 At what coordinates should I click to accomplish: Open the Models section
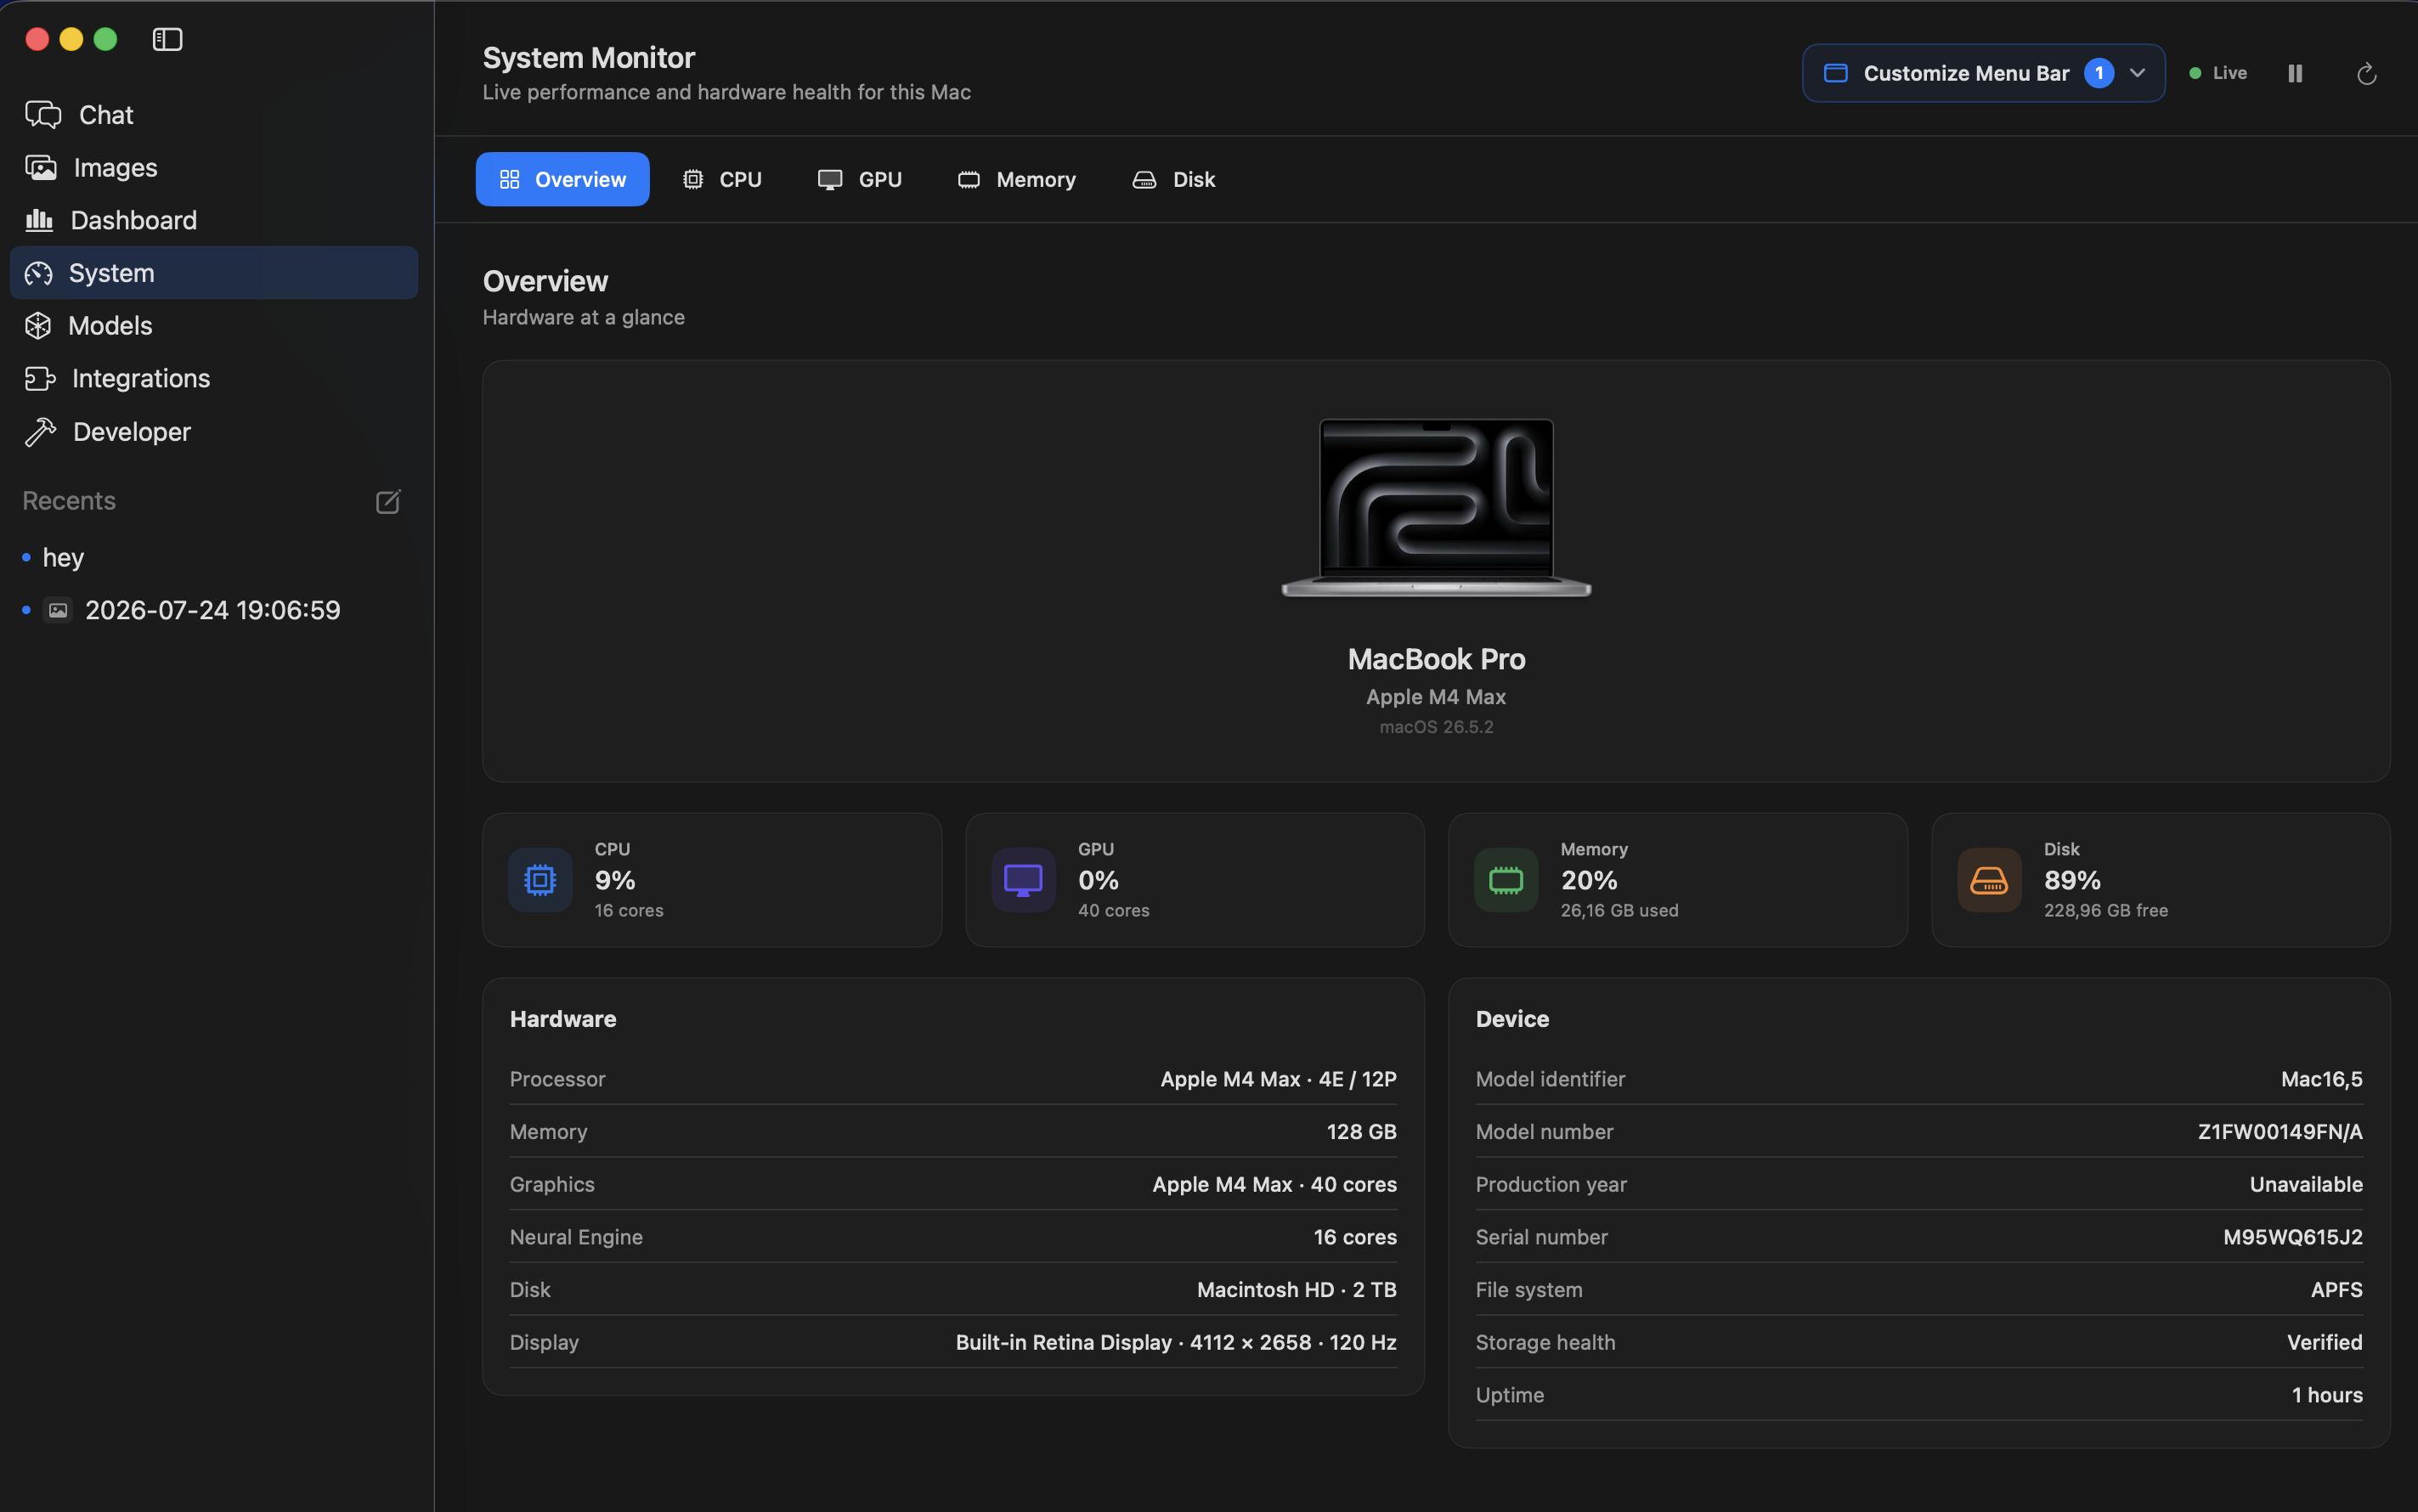(213, 325)
